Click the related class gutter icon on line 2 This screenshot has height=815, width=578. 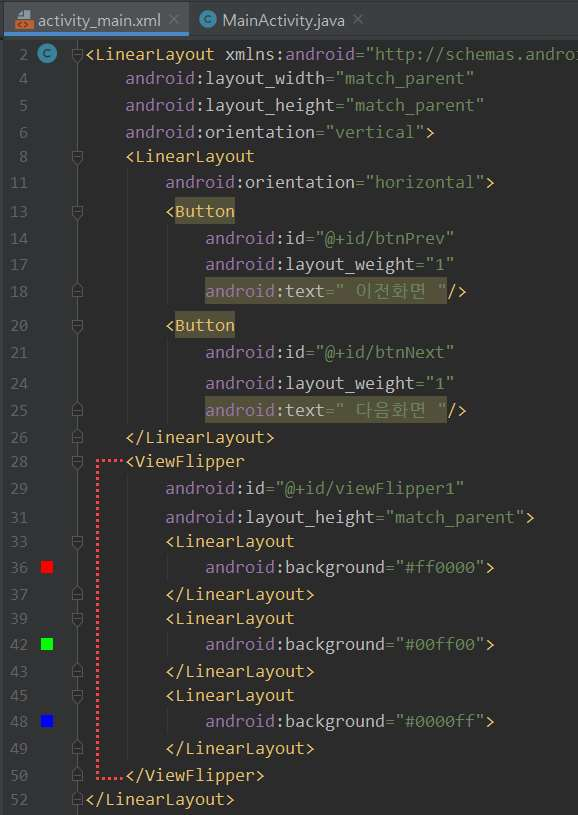tap(47, 54)
